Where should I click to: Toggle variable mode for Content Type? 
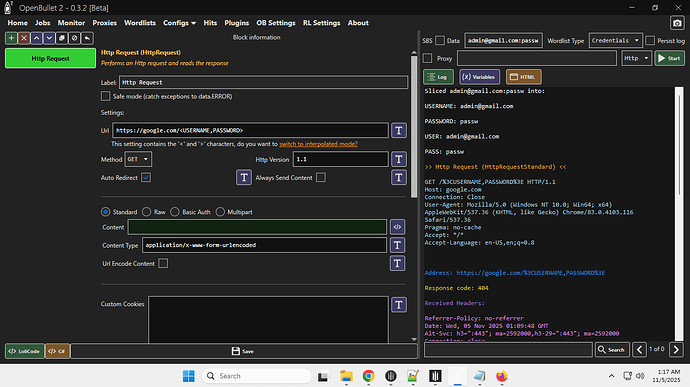click(x=397, y=245)
